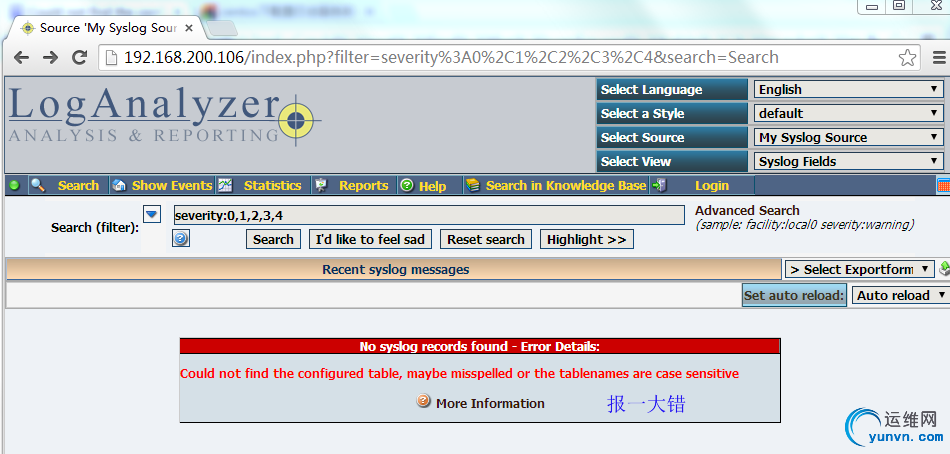Open the Help menu item
Screen dimensions: 950x454
[432, 186]
